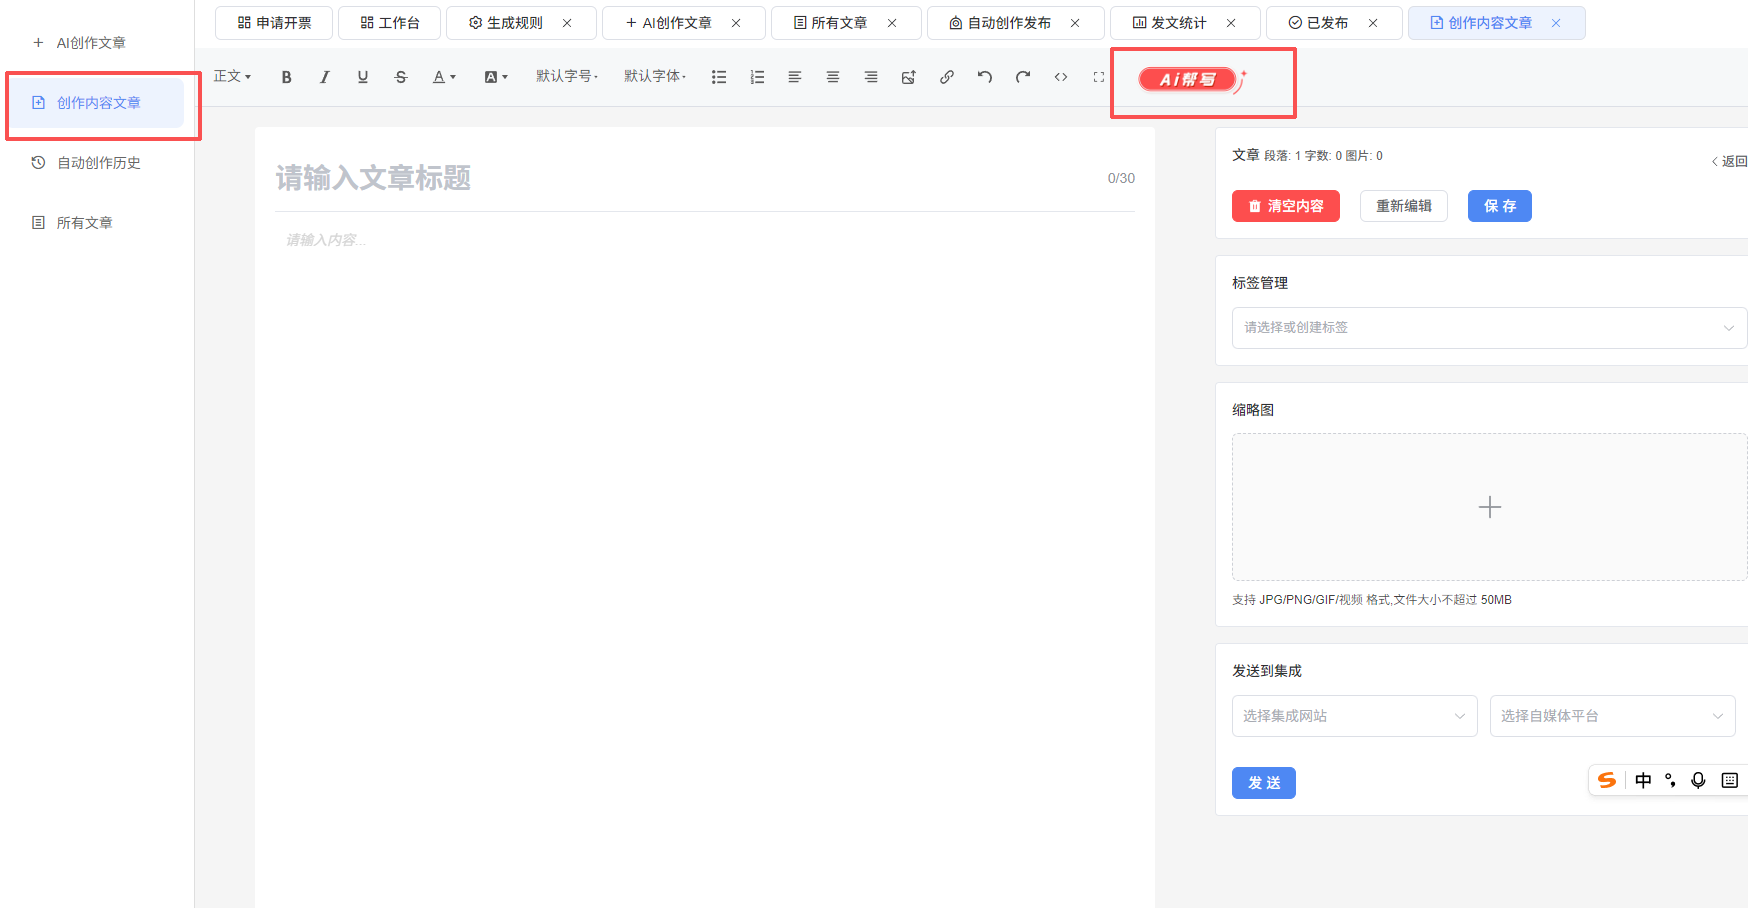Click the blue 保存 button
This screenshot has width=1748, height=908.
(x=1499, y=206)
